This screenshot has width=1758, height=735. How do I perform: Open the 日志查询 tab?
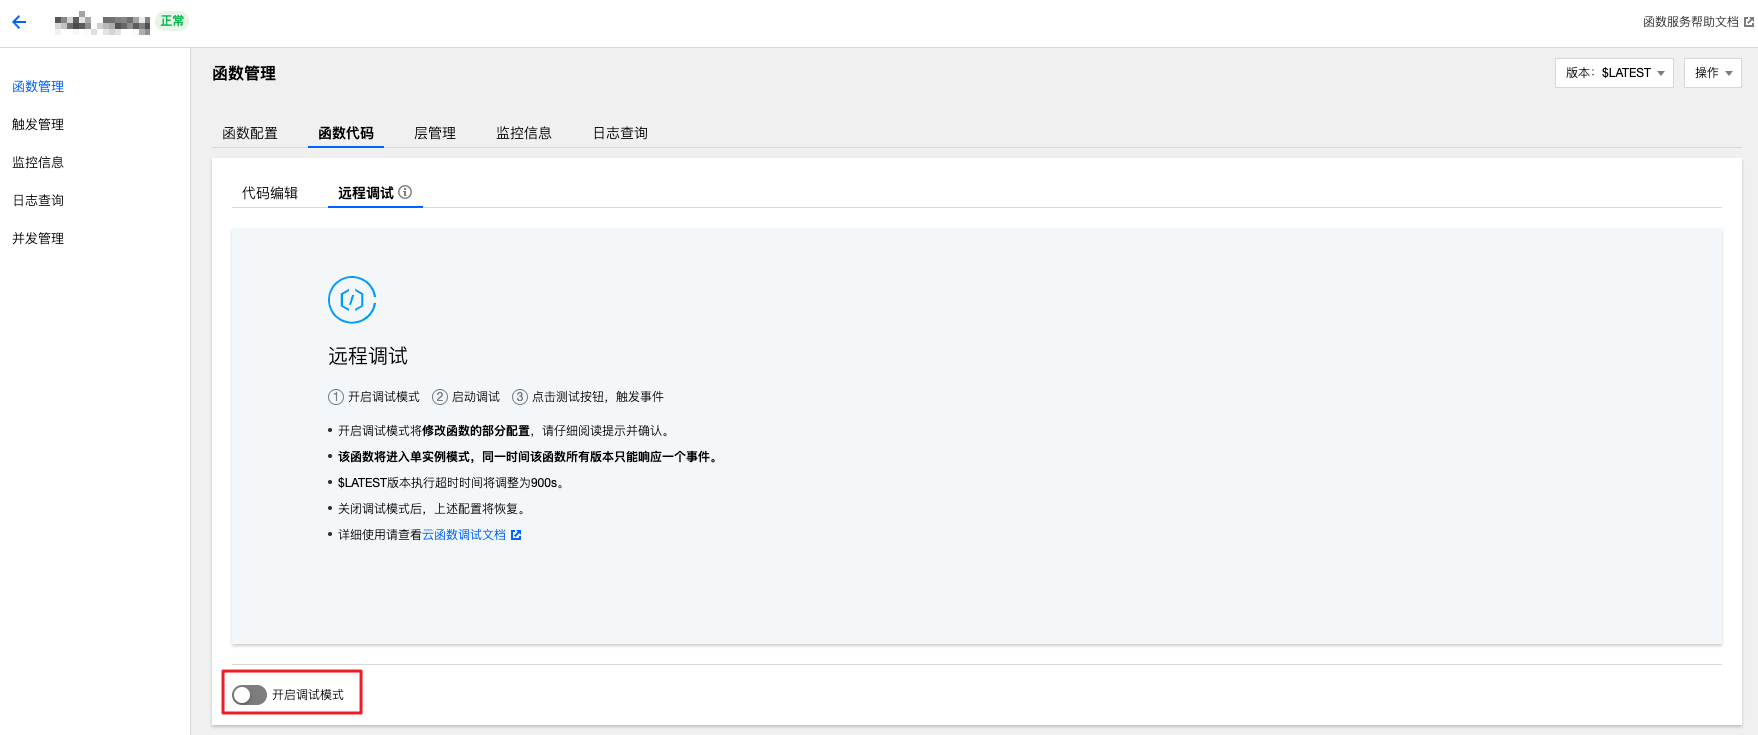point(620,133)
